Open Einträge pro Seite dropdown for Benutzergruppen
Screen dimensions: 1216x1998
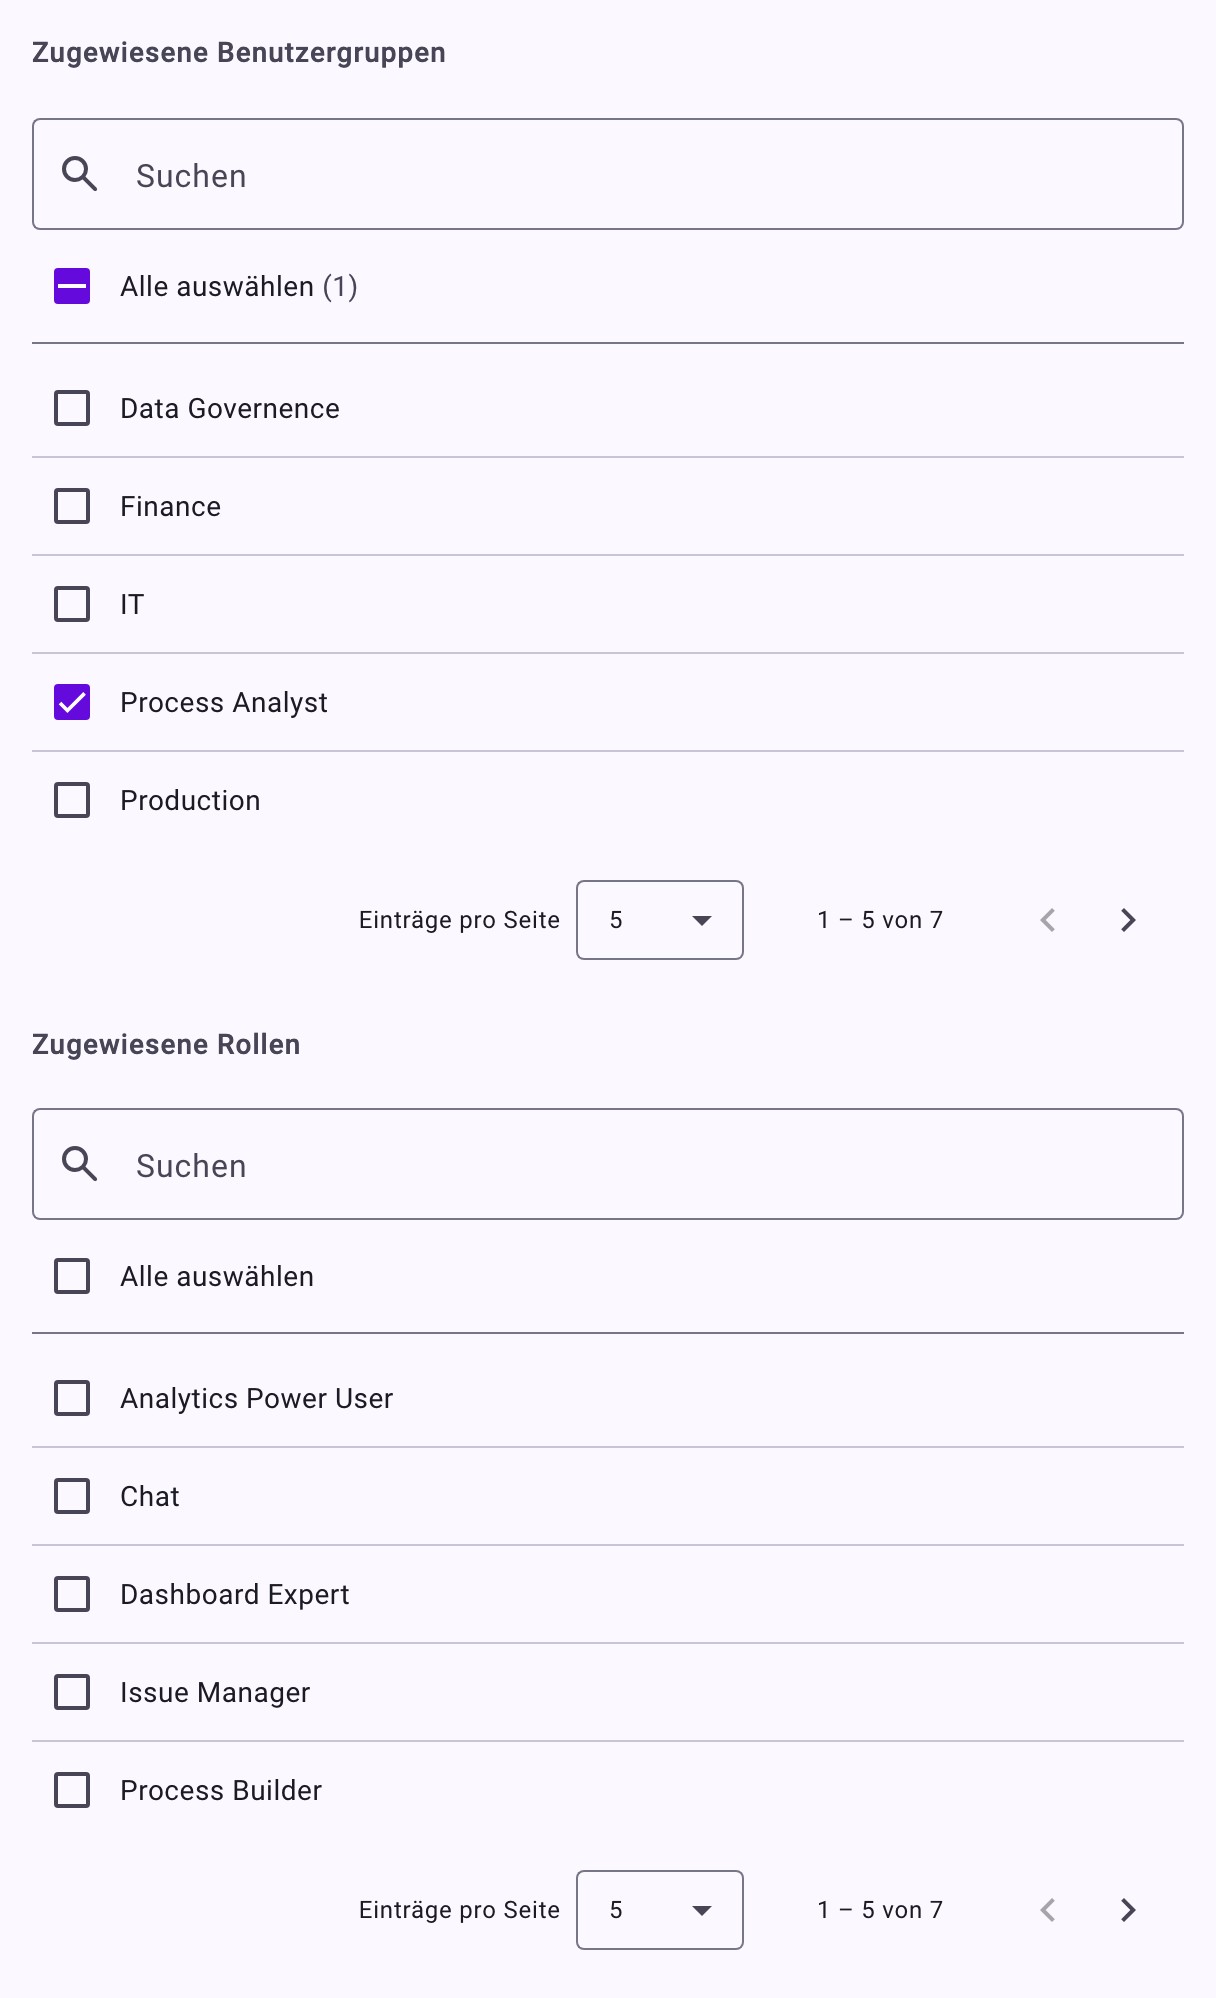click(x=660, y=920)
